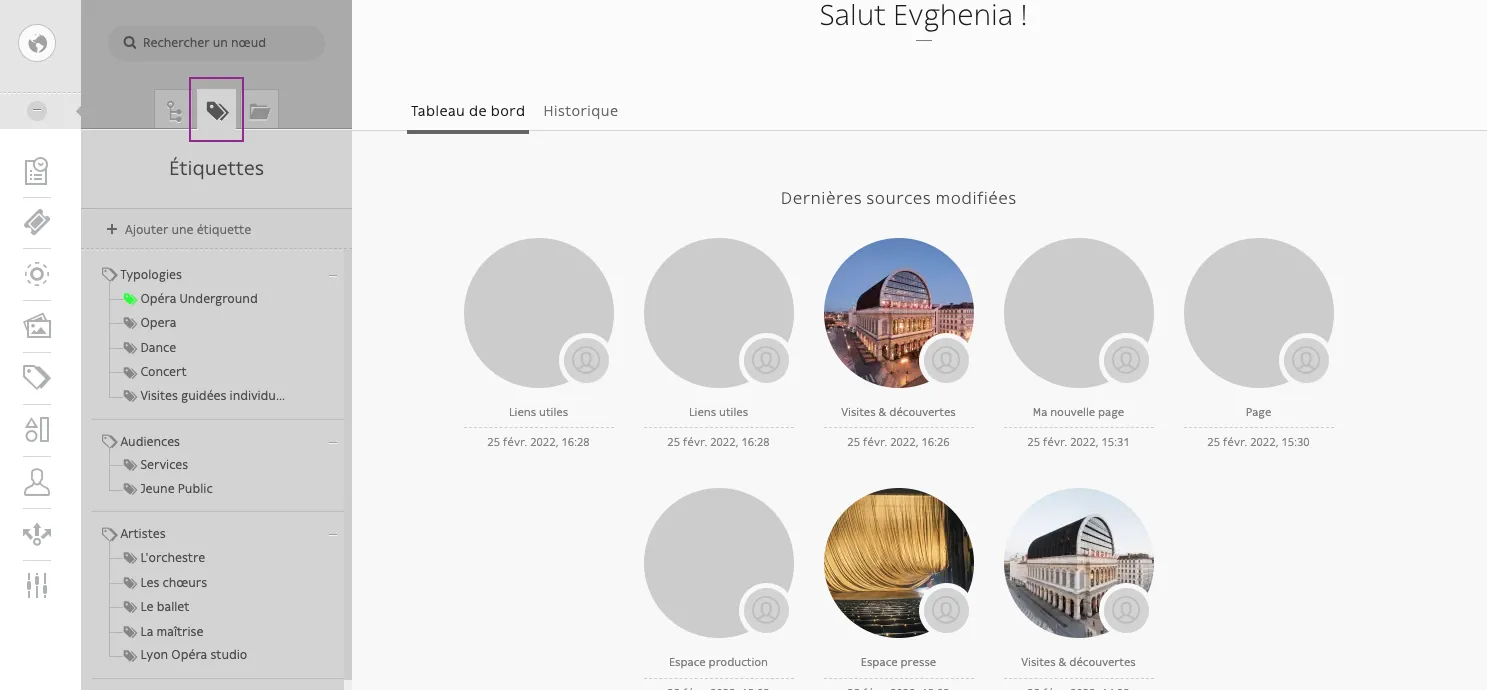Click the user avatar badge on Ma nouvelle page
Screen dimensions: 1487x690
point(1126,359)
